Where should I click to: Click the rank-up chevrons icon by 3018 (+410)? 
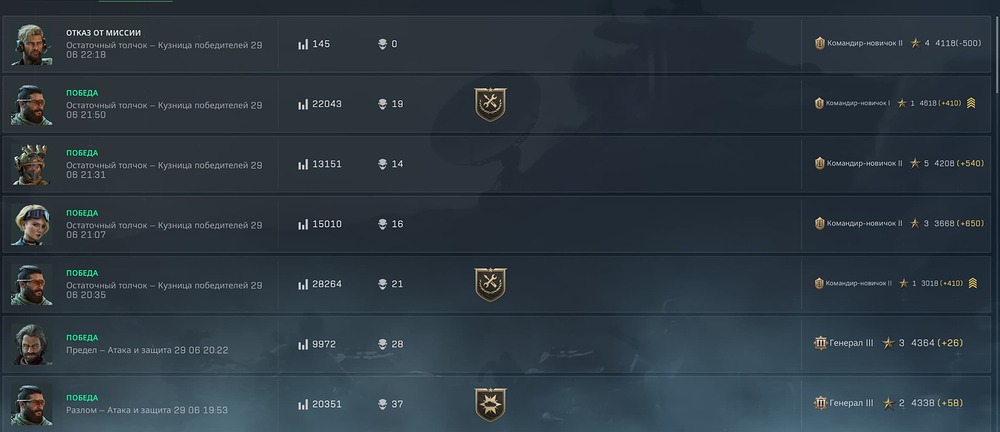[972, 283]
